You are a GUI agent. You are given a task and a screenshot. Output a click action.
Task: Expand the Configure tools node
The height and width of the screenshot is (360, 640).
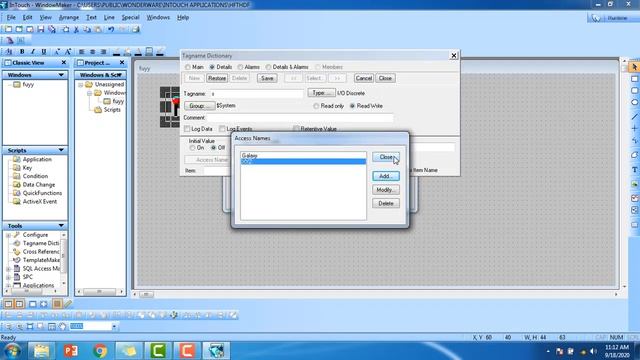[x=8, y=236]
